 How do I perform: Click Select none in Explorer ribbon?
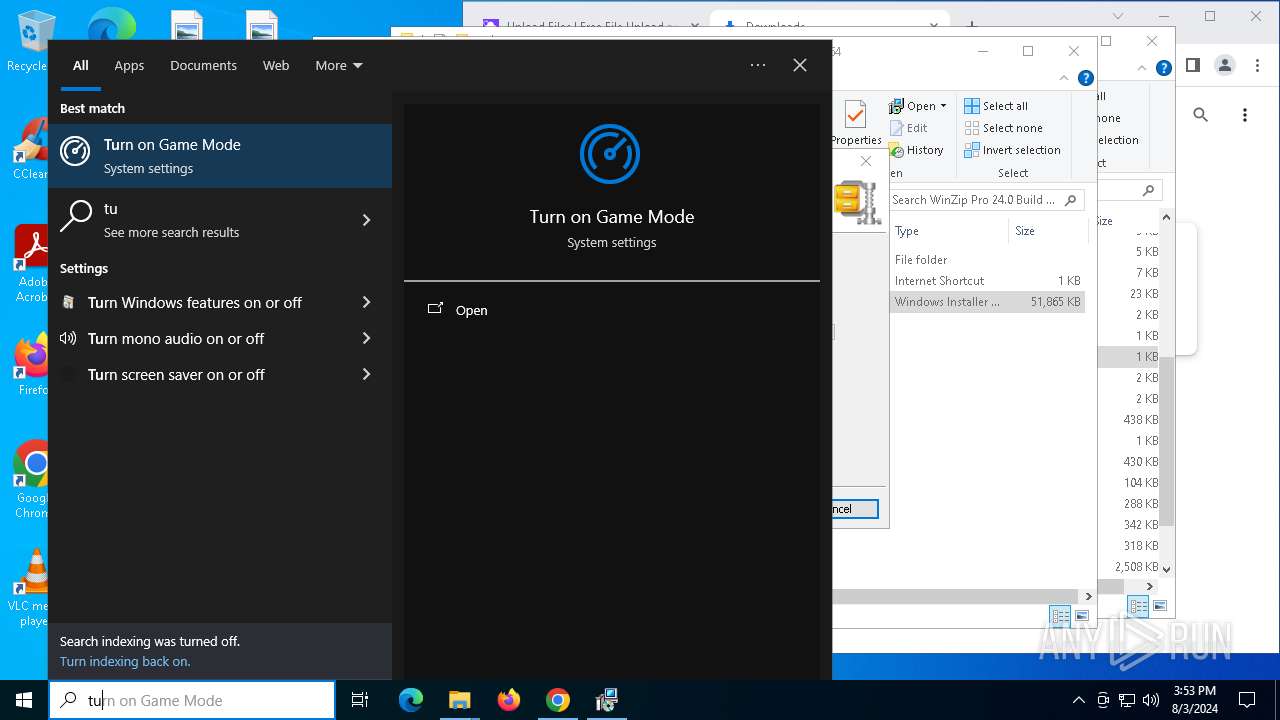[1003, 128]
